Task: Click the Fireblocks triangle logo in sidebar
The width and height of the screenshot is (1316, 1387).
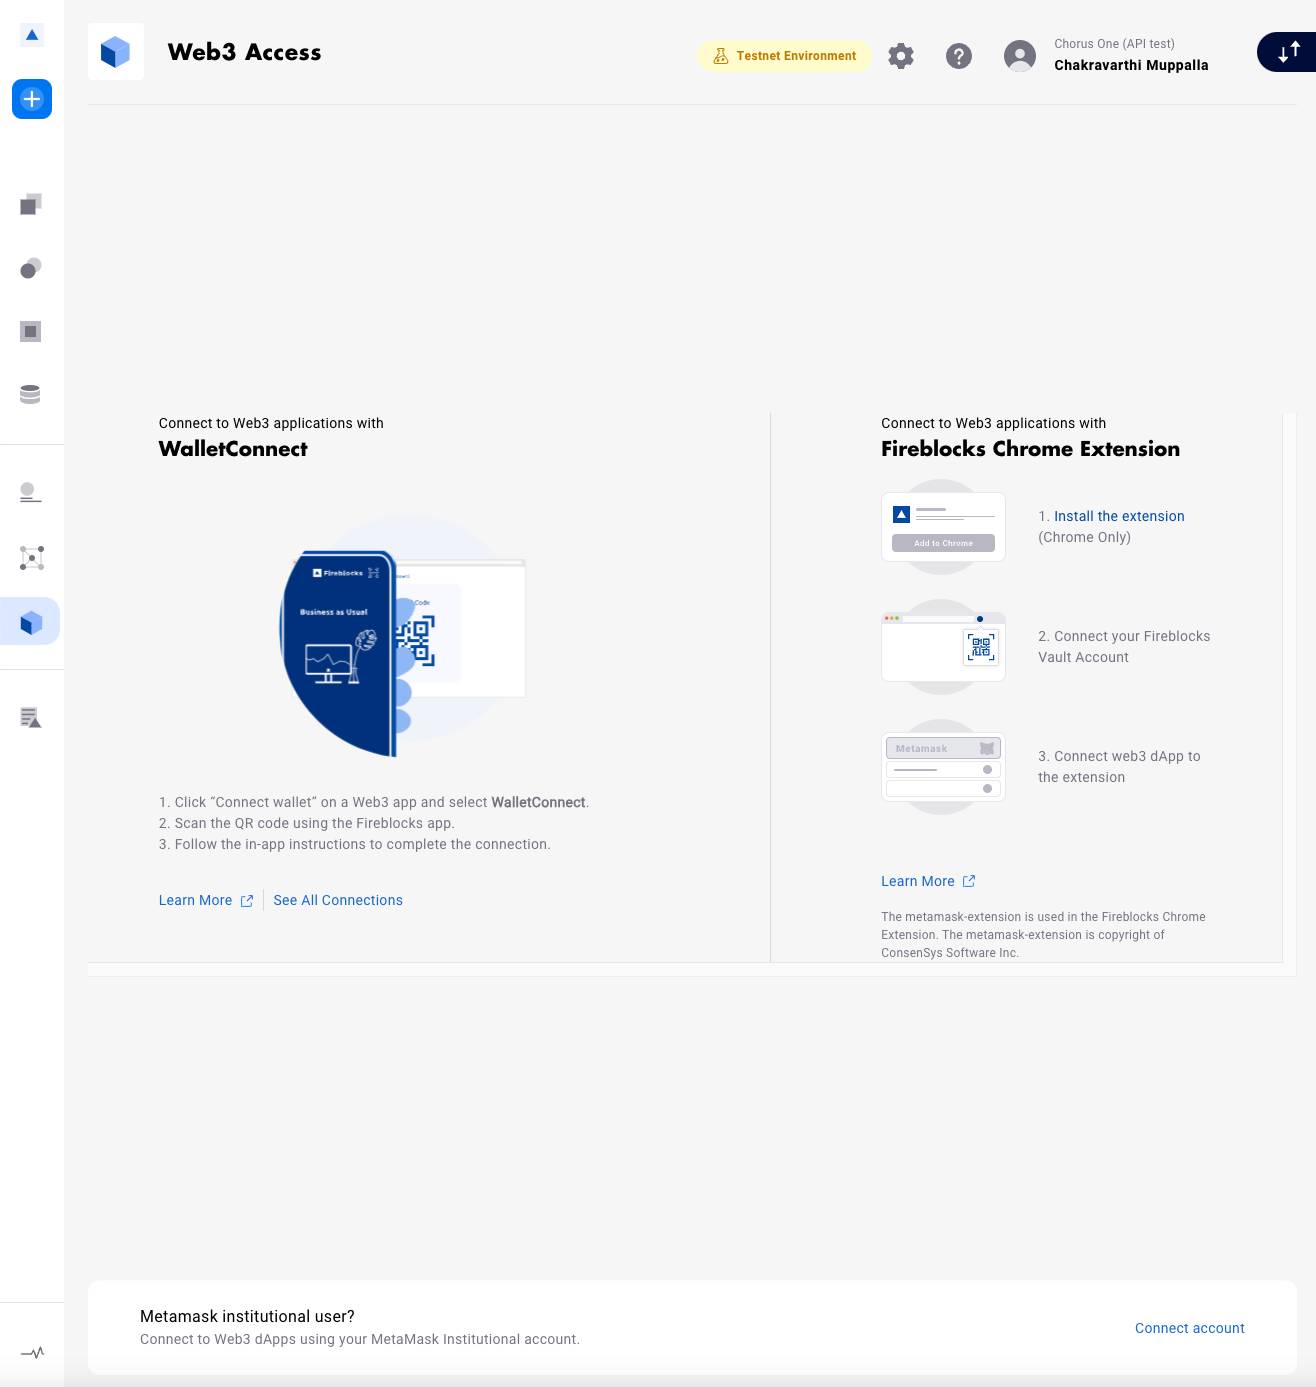Action: (32, 35)
